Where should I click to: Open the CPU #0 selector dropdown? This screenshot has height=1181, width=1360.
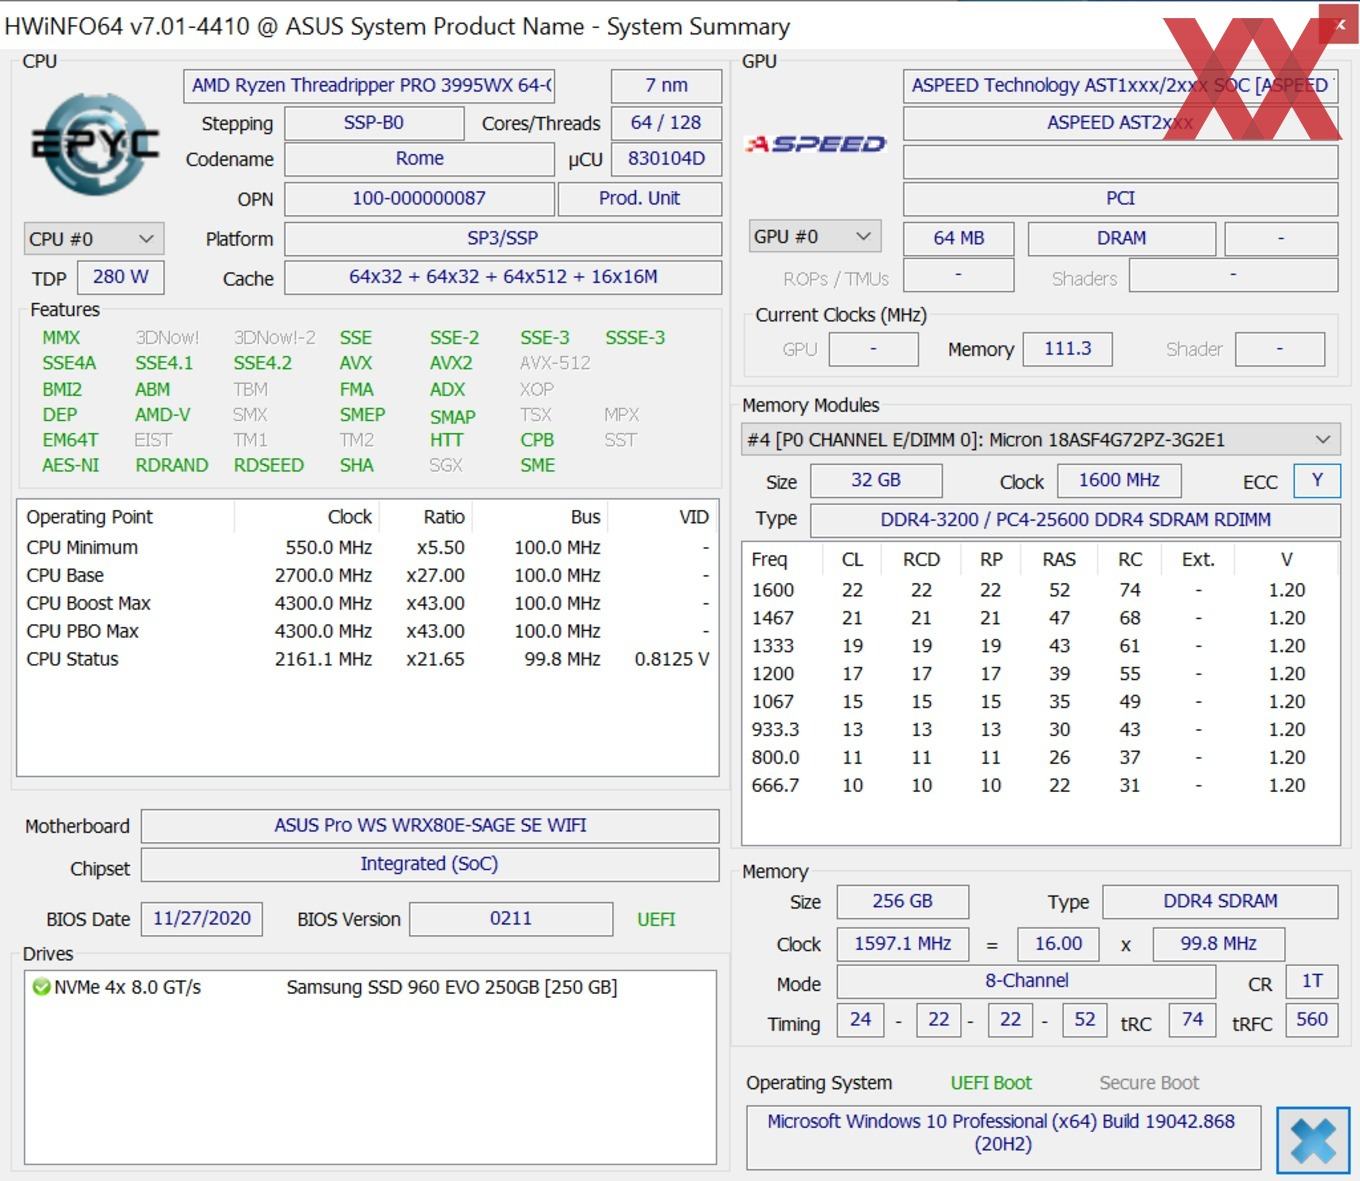coord(93,239)
